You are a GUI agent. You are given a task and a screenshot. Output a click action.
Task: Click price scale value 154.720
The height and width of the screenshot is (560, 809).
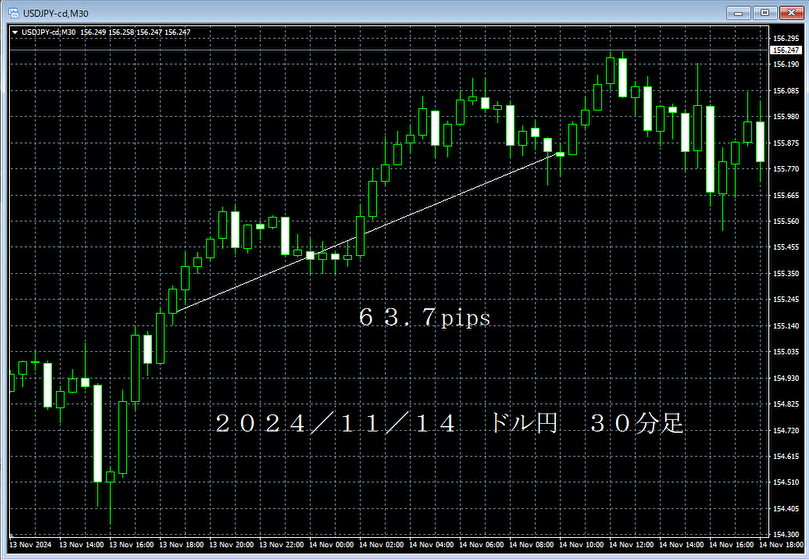(x=786, y=430)
